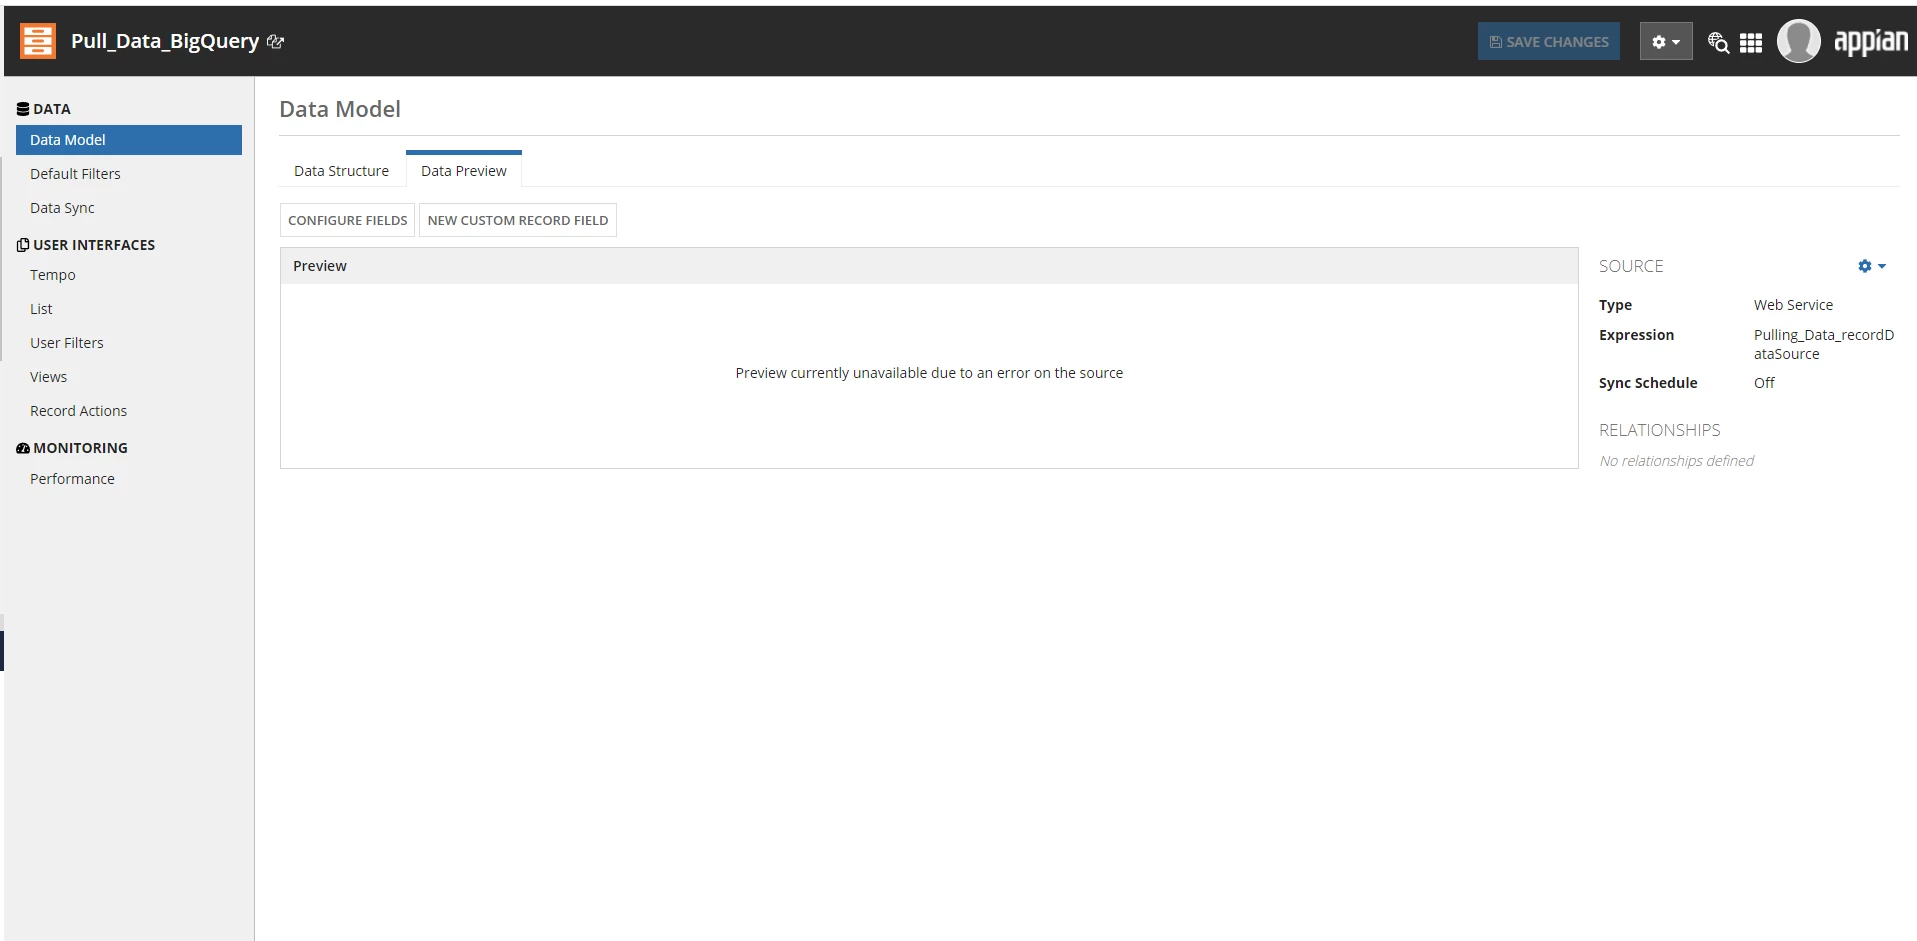
Task: Click the Preview panel header
Action: pyautogui.click(x=929, y=266)
